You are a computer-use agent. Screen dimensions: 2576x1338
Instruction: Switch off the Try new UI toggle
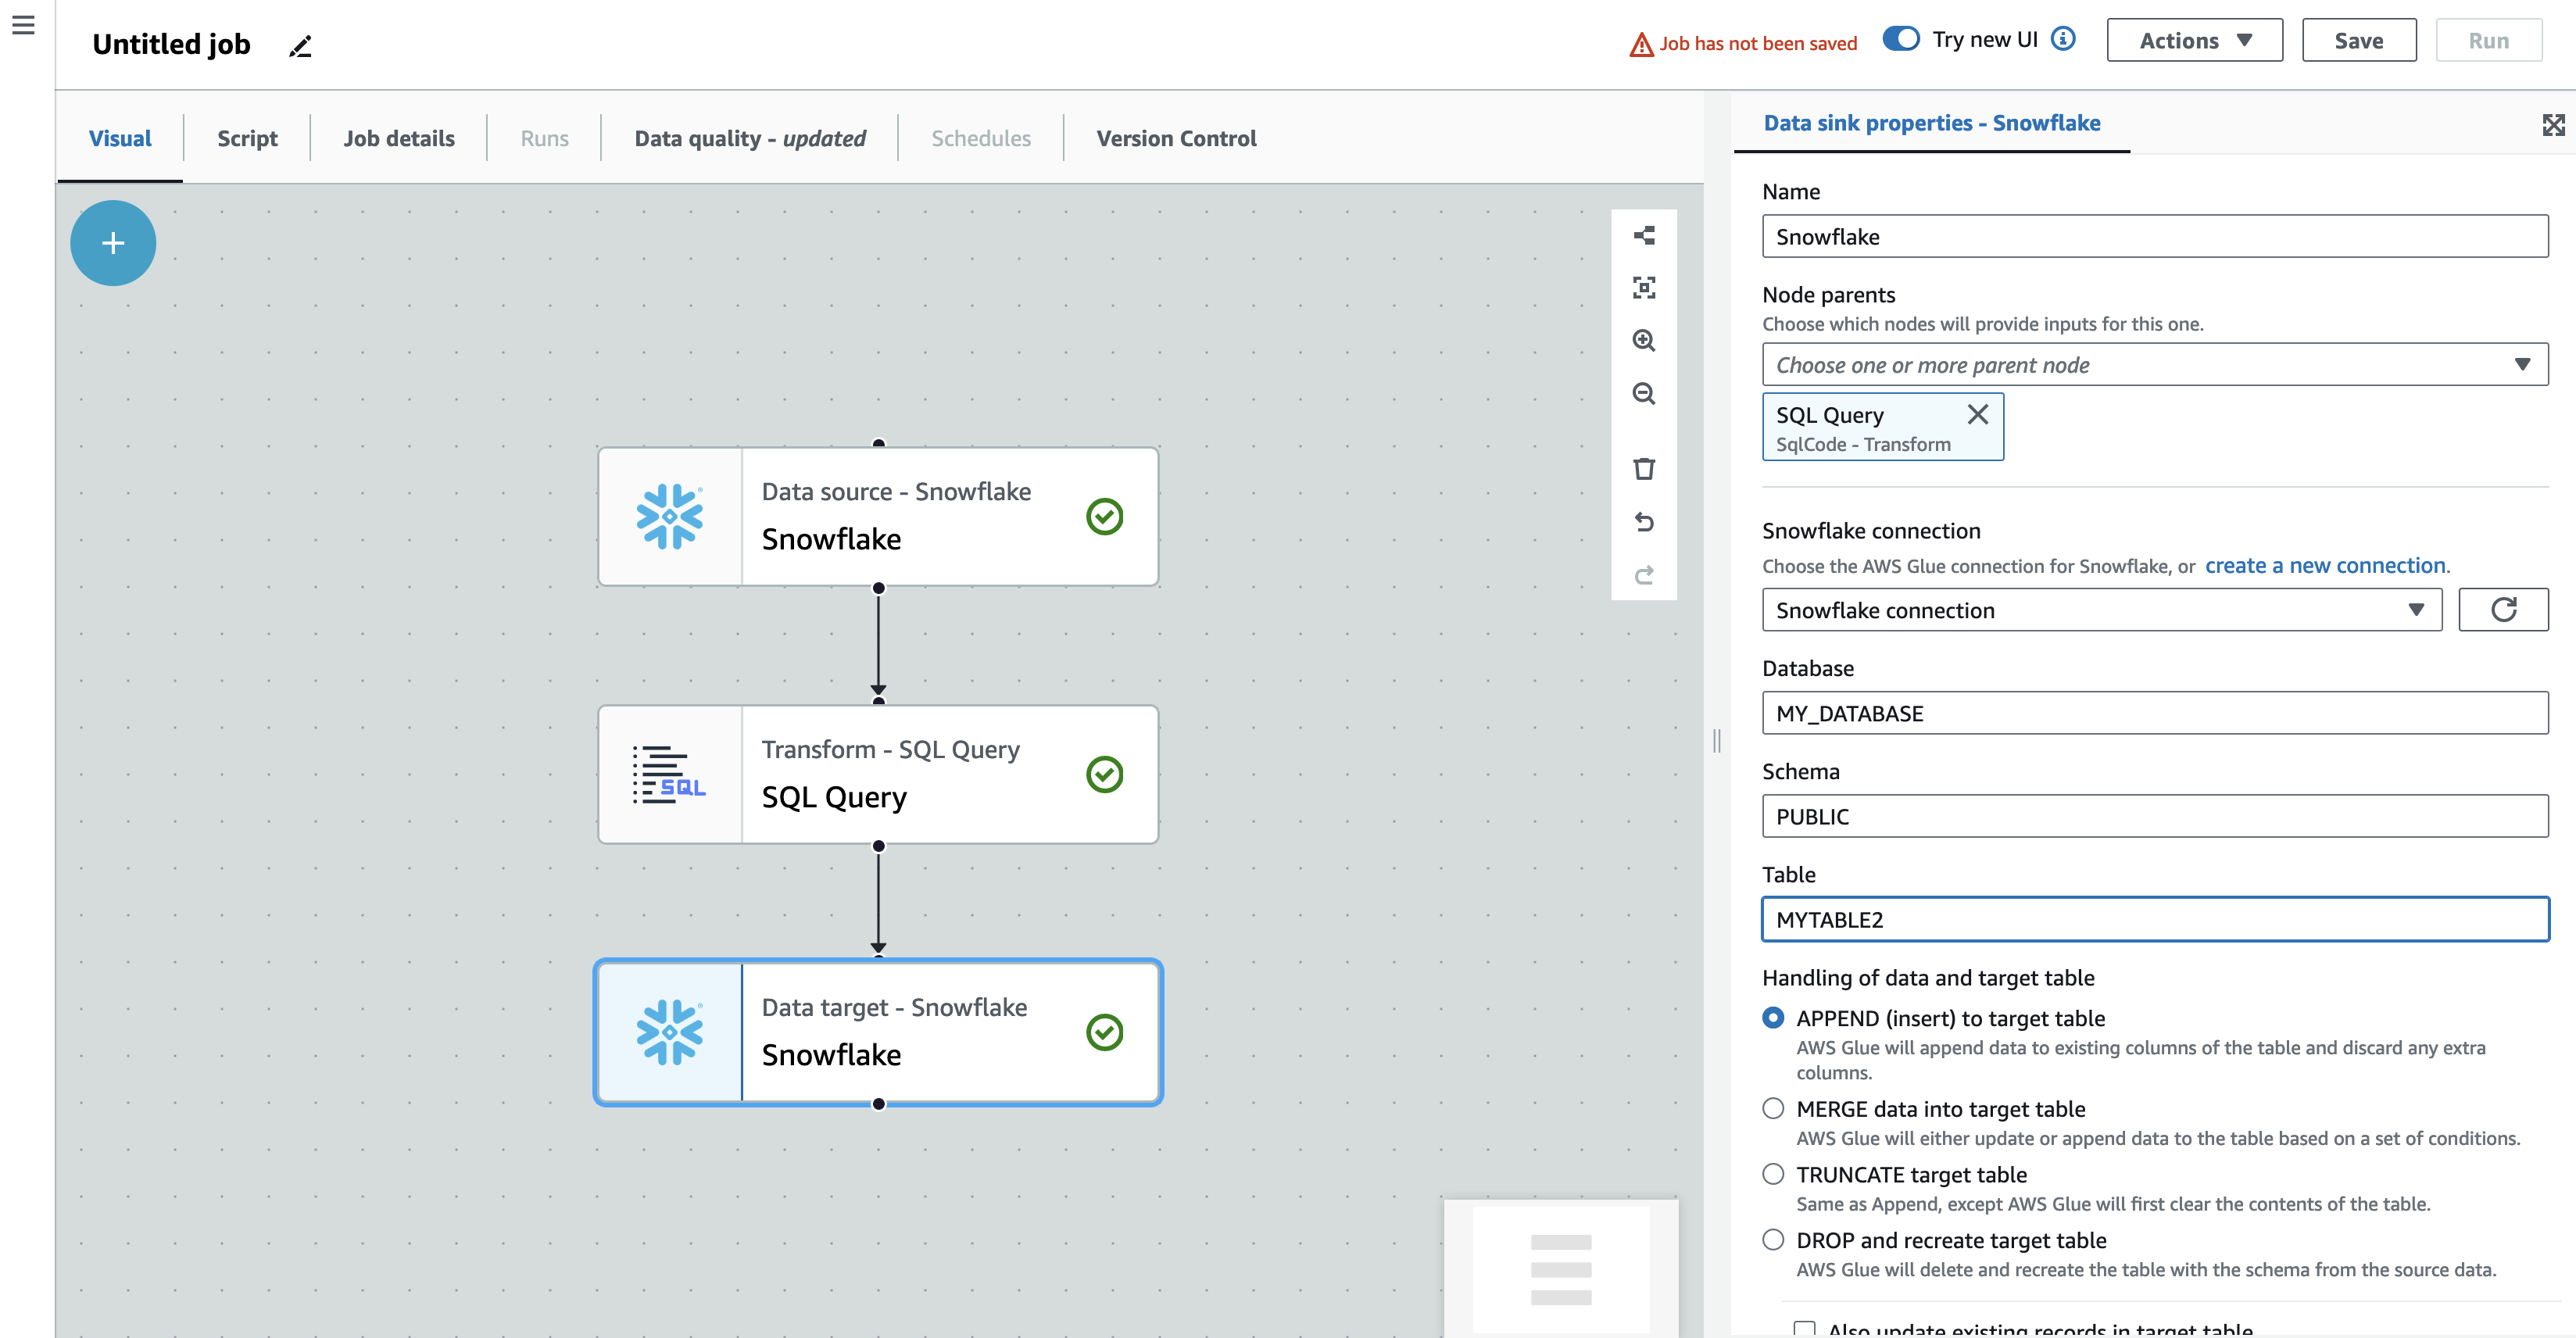click(x=1901, y=38)
